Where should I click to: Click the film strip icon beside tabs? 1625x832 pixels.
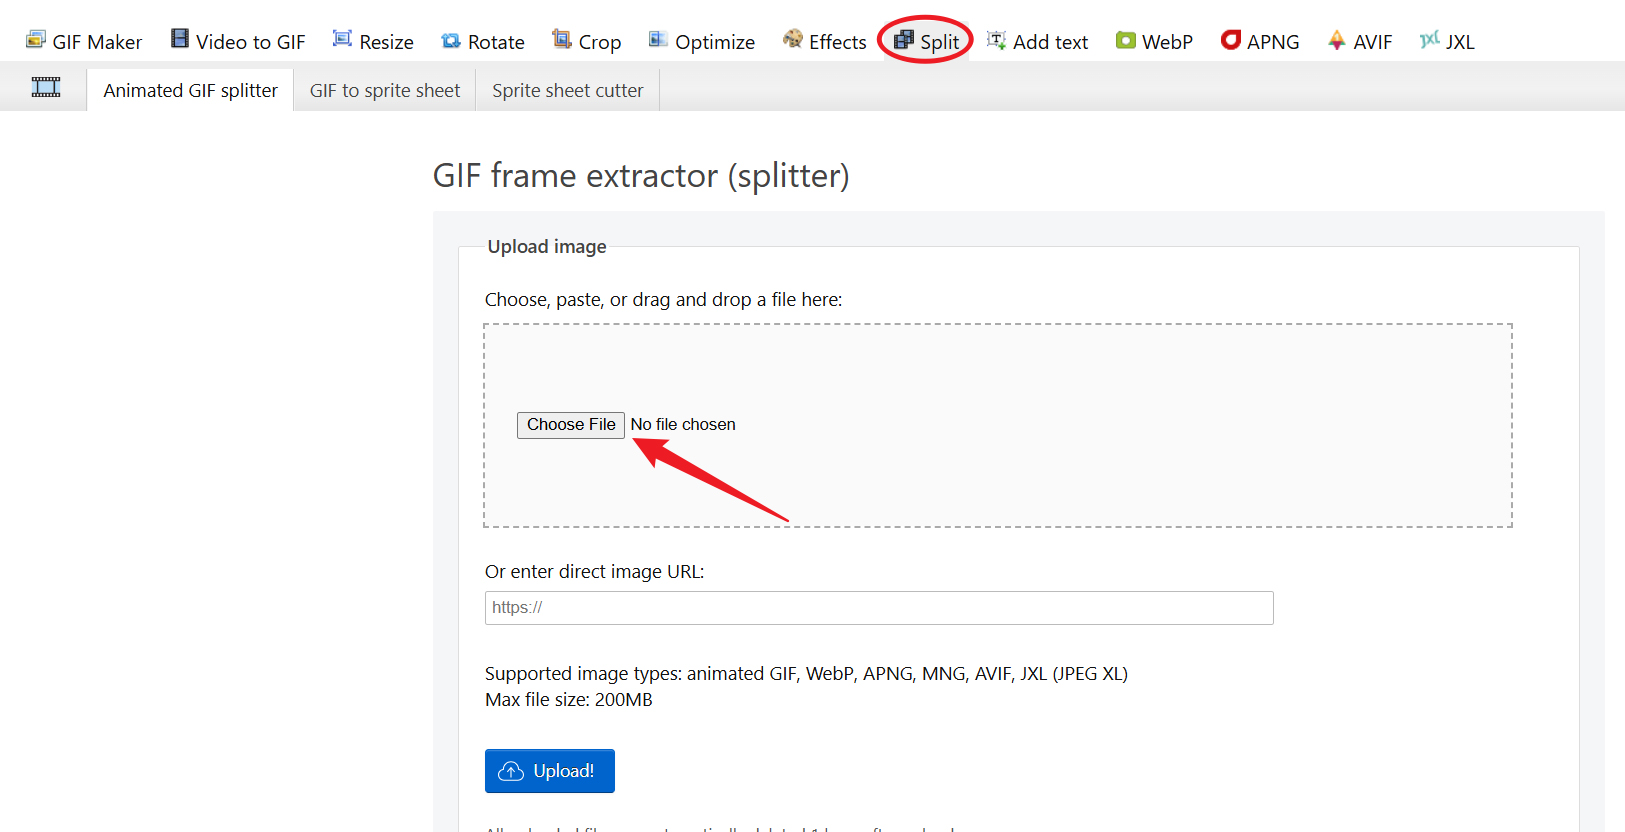coord(46,88)
